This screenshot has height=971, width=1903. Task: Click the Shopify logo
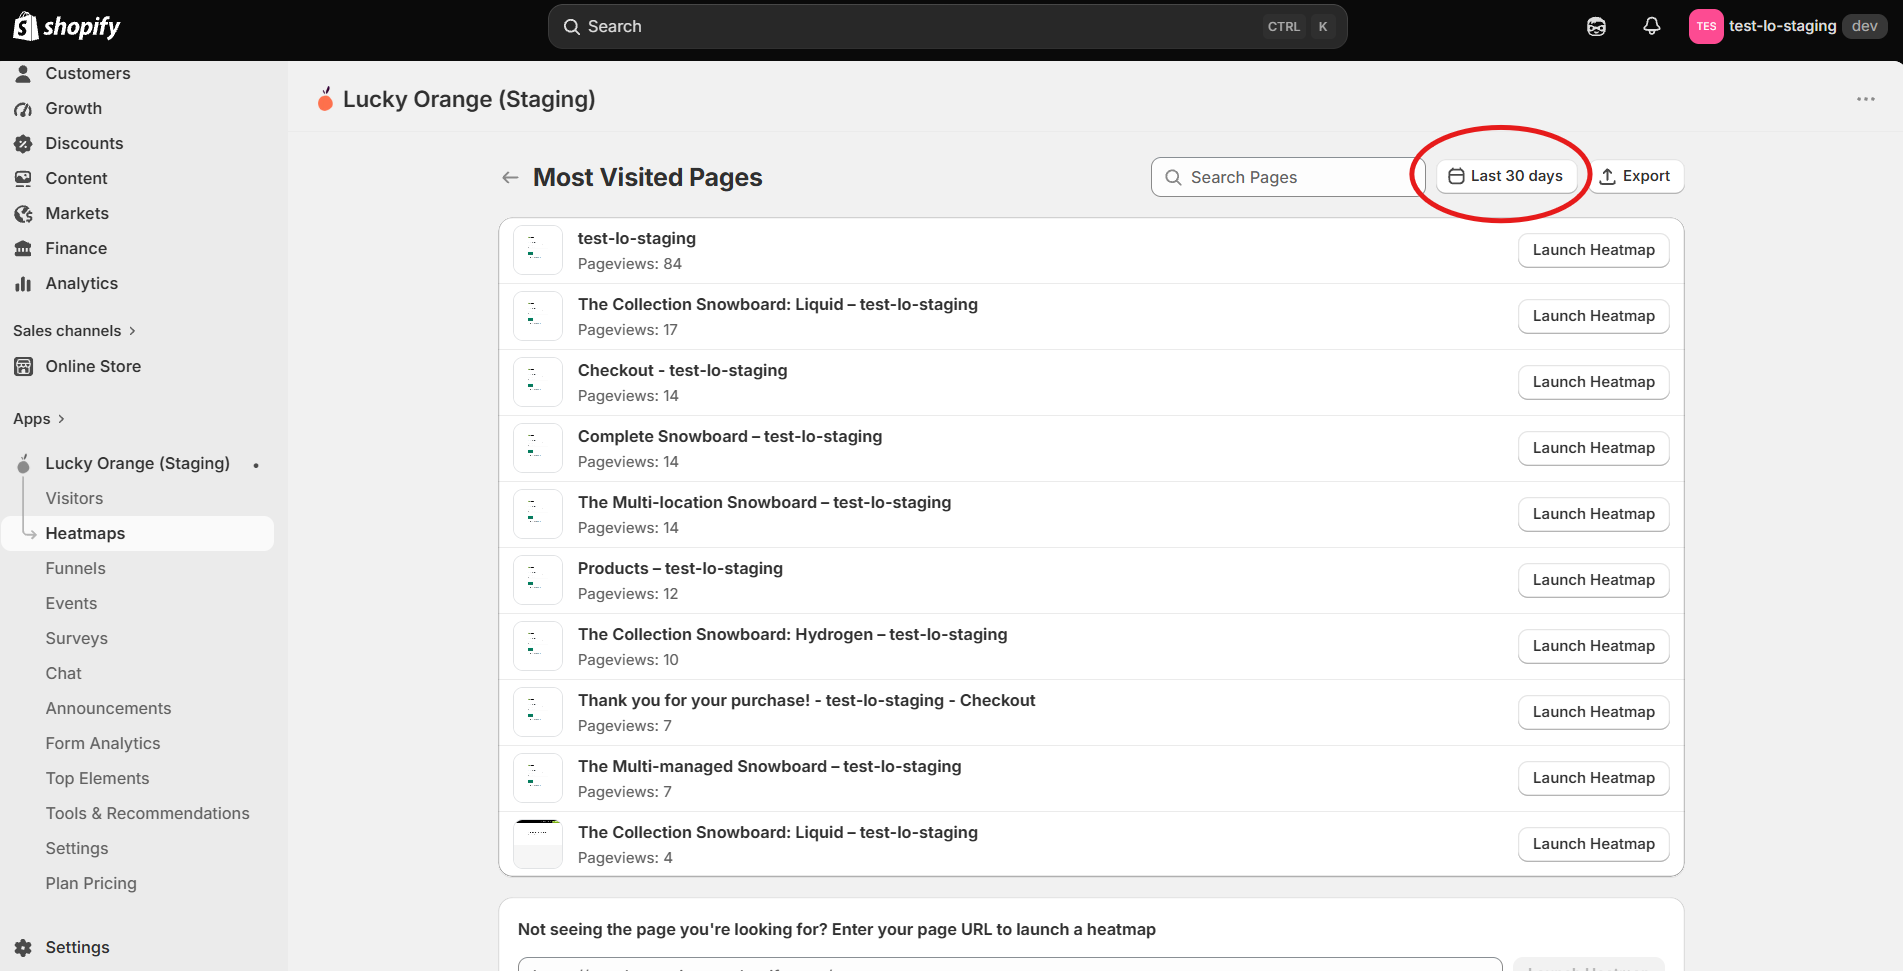(x=67, y=27)
